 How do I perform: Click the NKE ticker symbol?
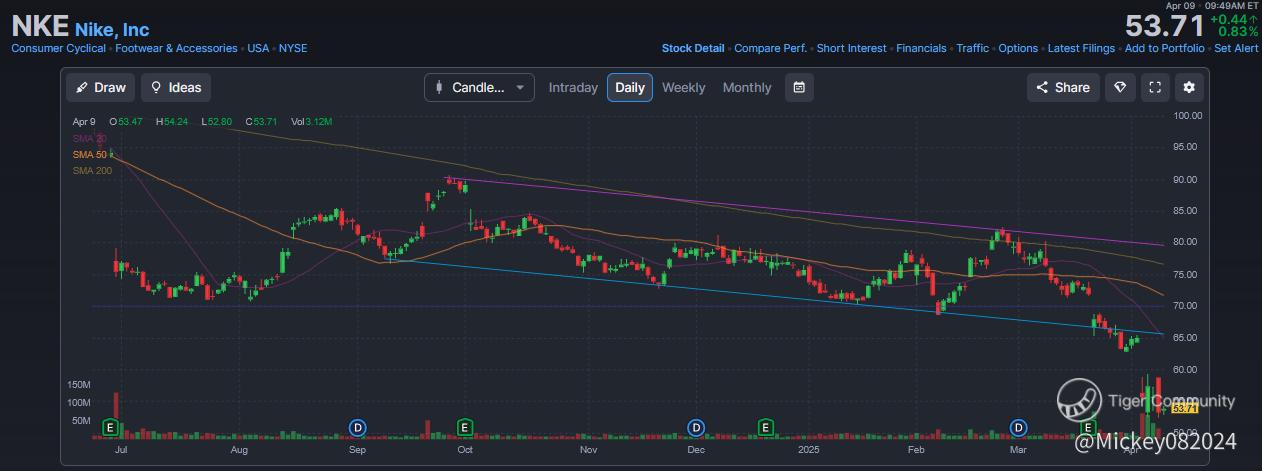click(x=40, y=26)
